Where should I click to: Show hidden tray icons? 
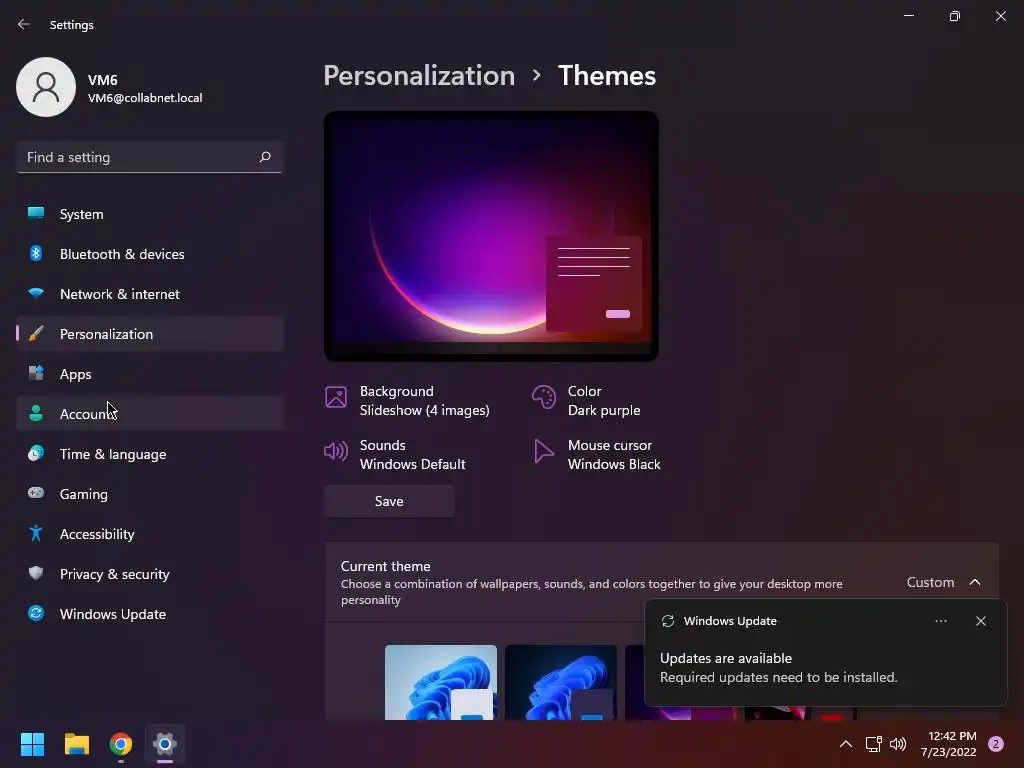[845, 744]
